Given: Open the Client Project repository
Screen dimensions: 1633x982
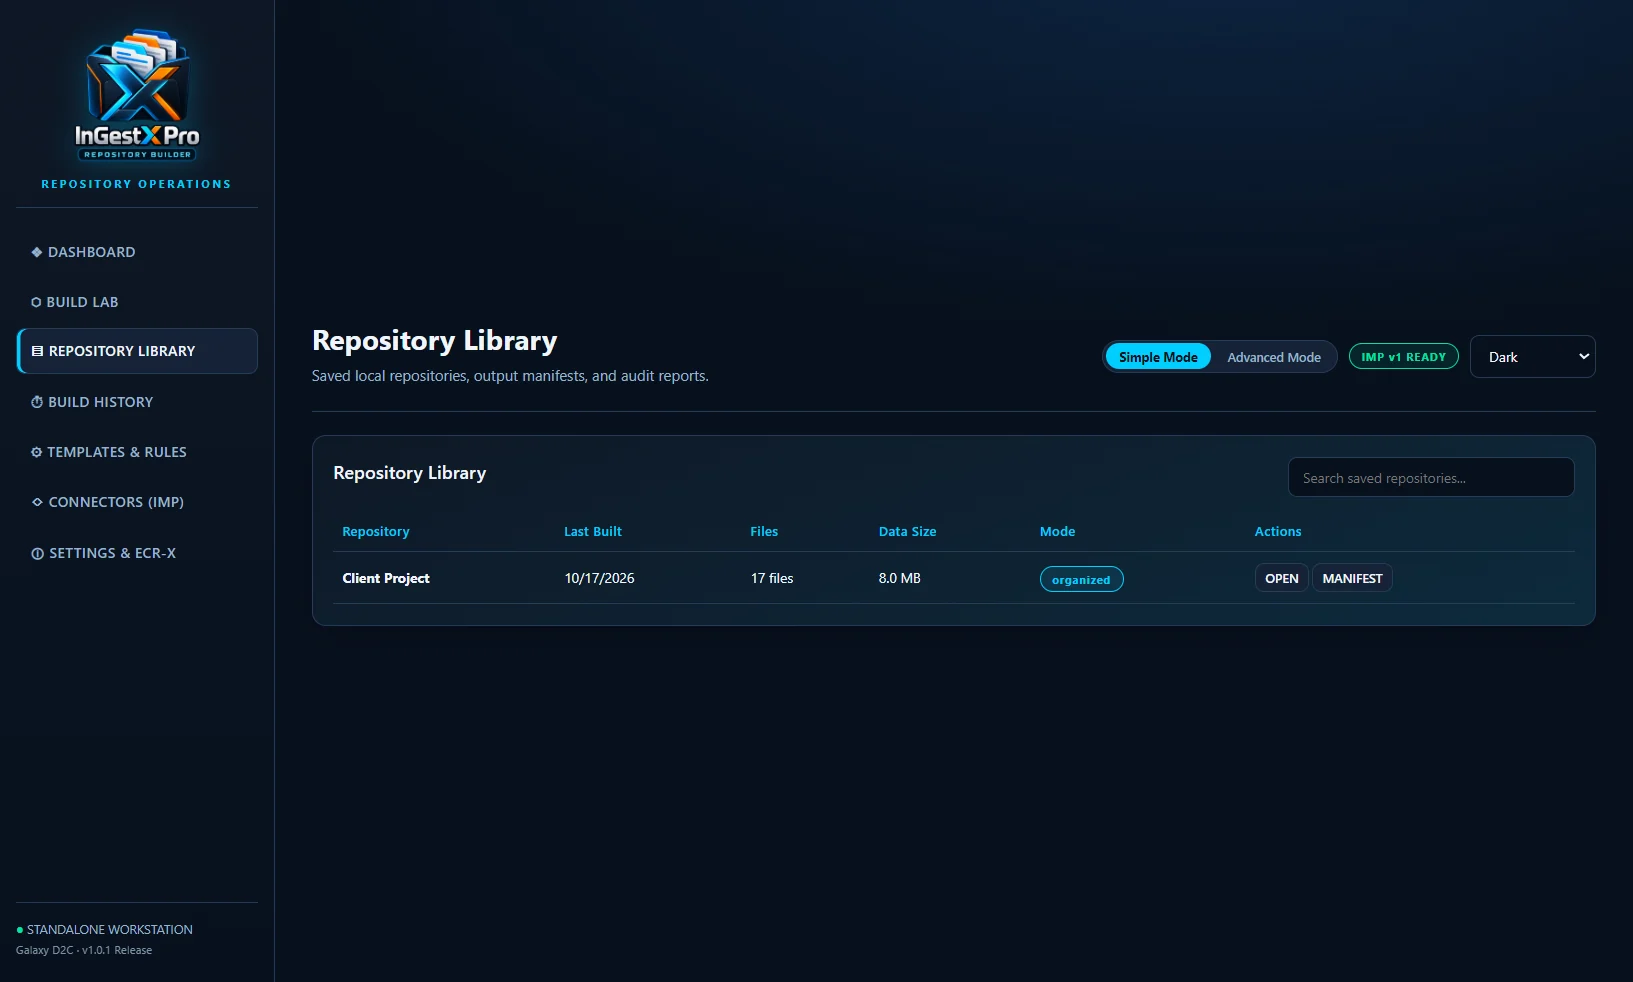Looking at the screenshot, I should pyautogui.click(x=1281, y=578).
